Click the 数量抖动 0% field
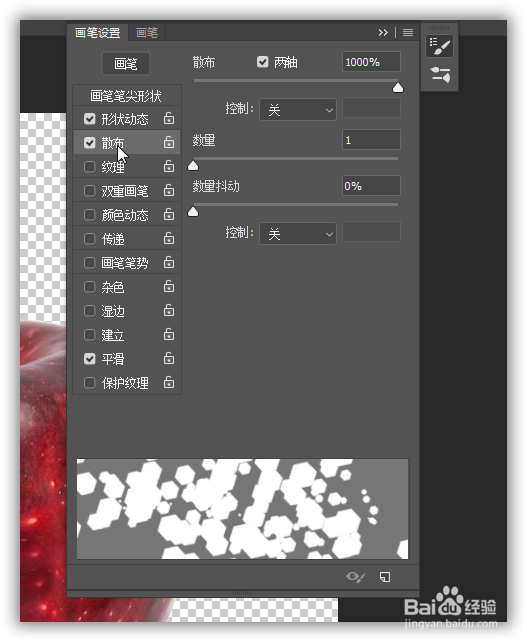 [x=371, y=186]
